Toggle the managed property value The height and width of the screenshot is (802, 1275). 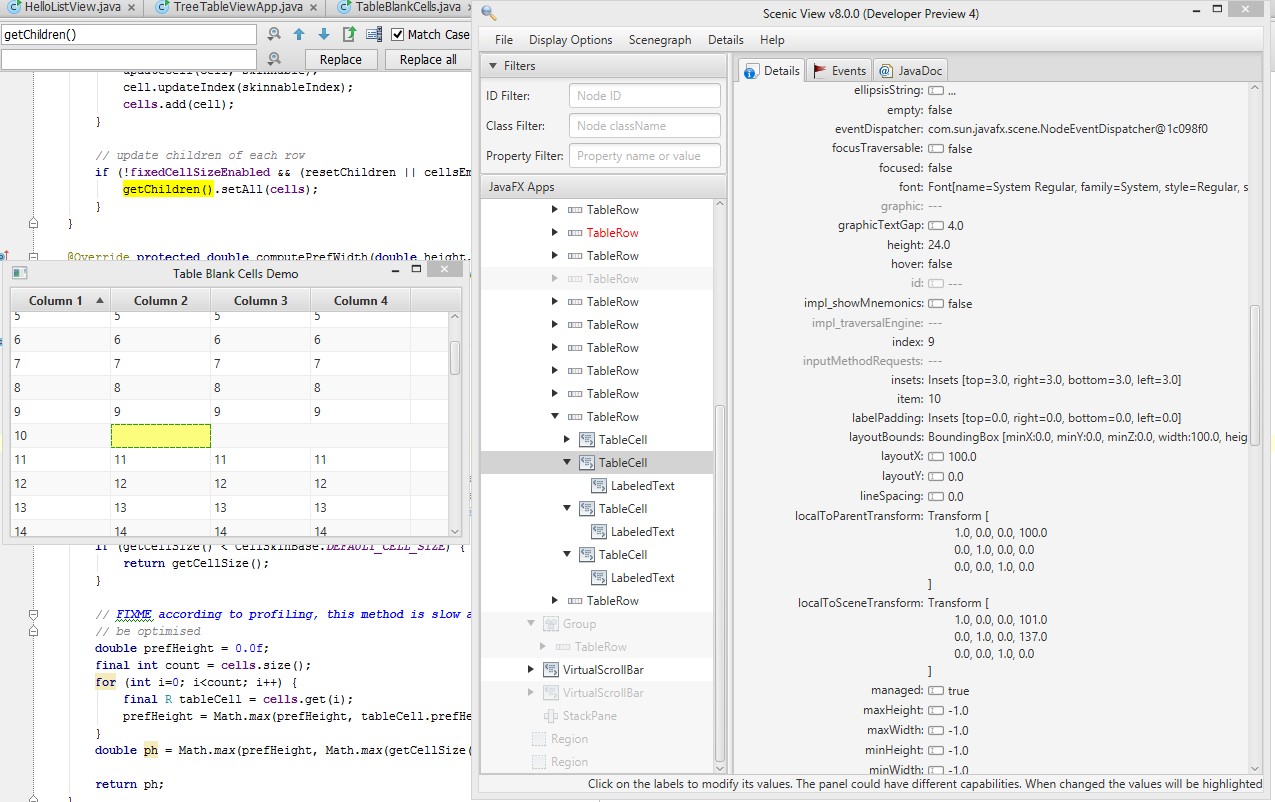[x=936, y=691]
